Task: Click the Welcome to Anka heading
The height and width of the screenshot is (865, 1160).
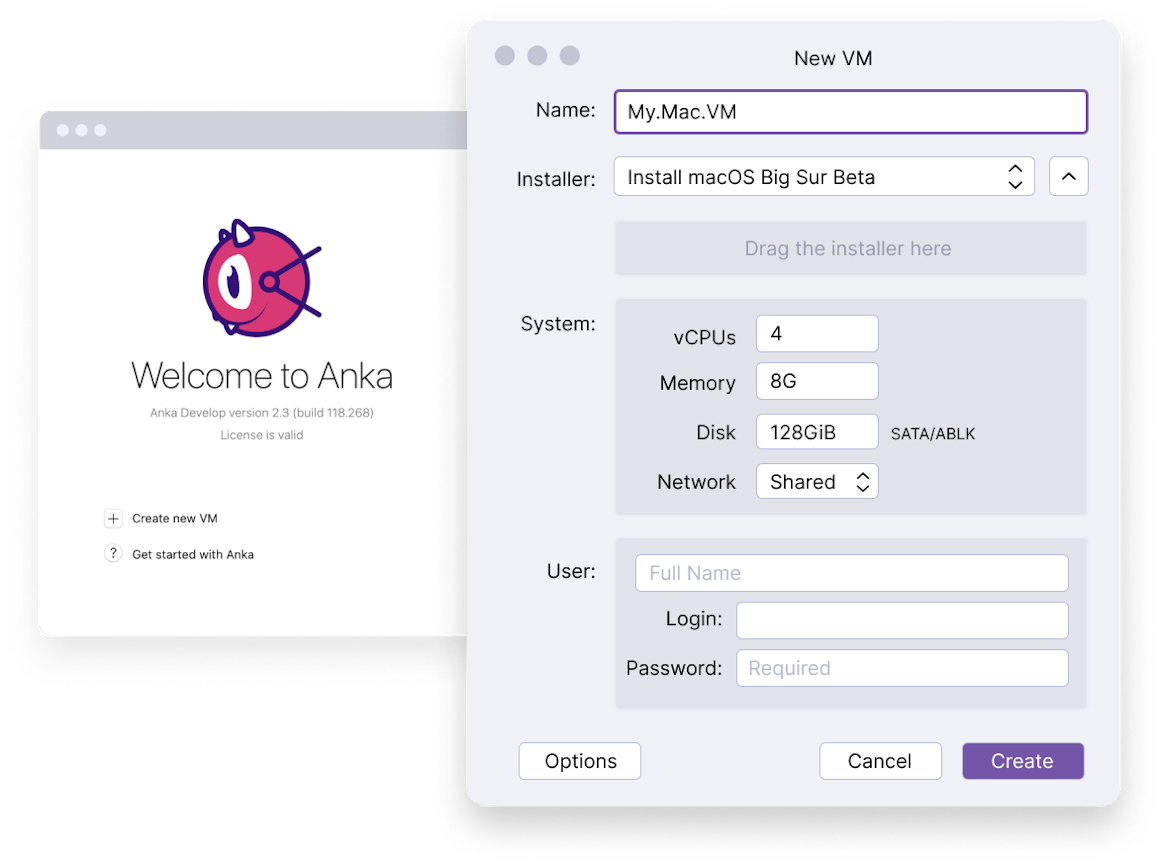Action: [x=262, y=376]
